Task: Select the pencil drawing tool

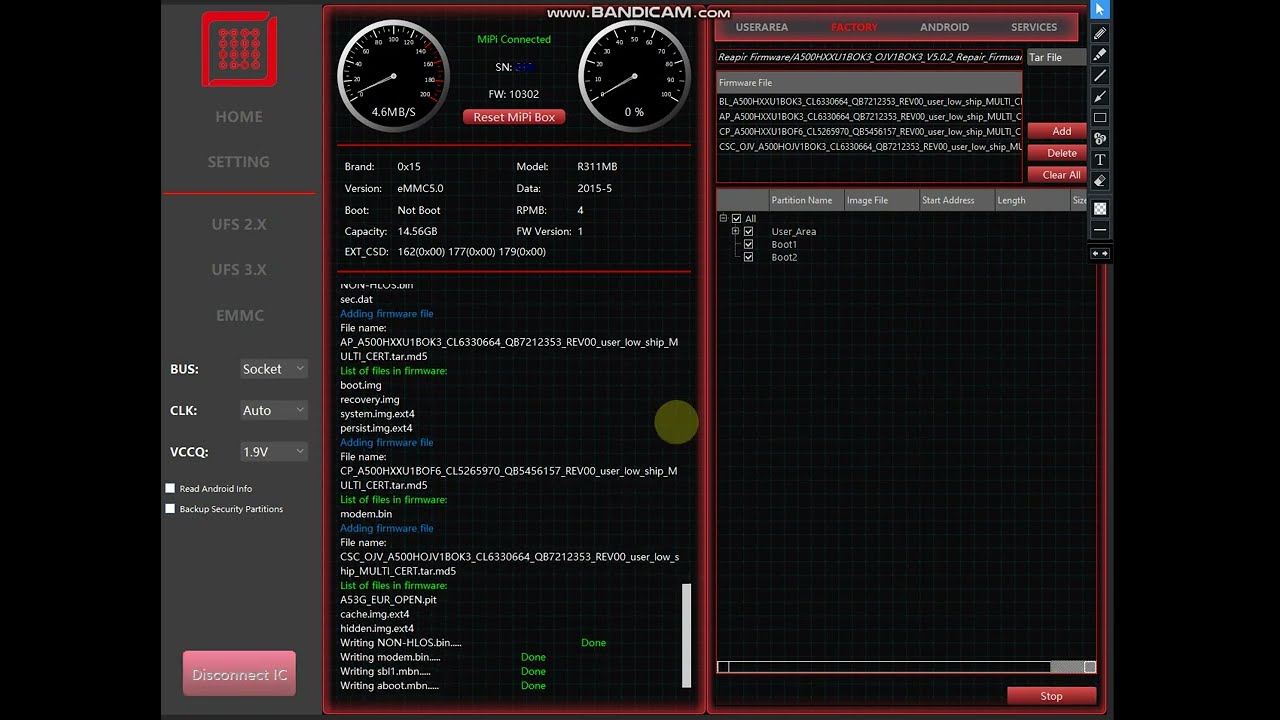Action: coord(1100,33)
